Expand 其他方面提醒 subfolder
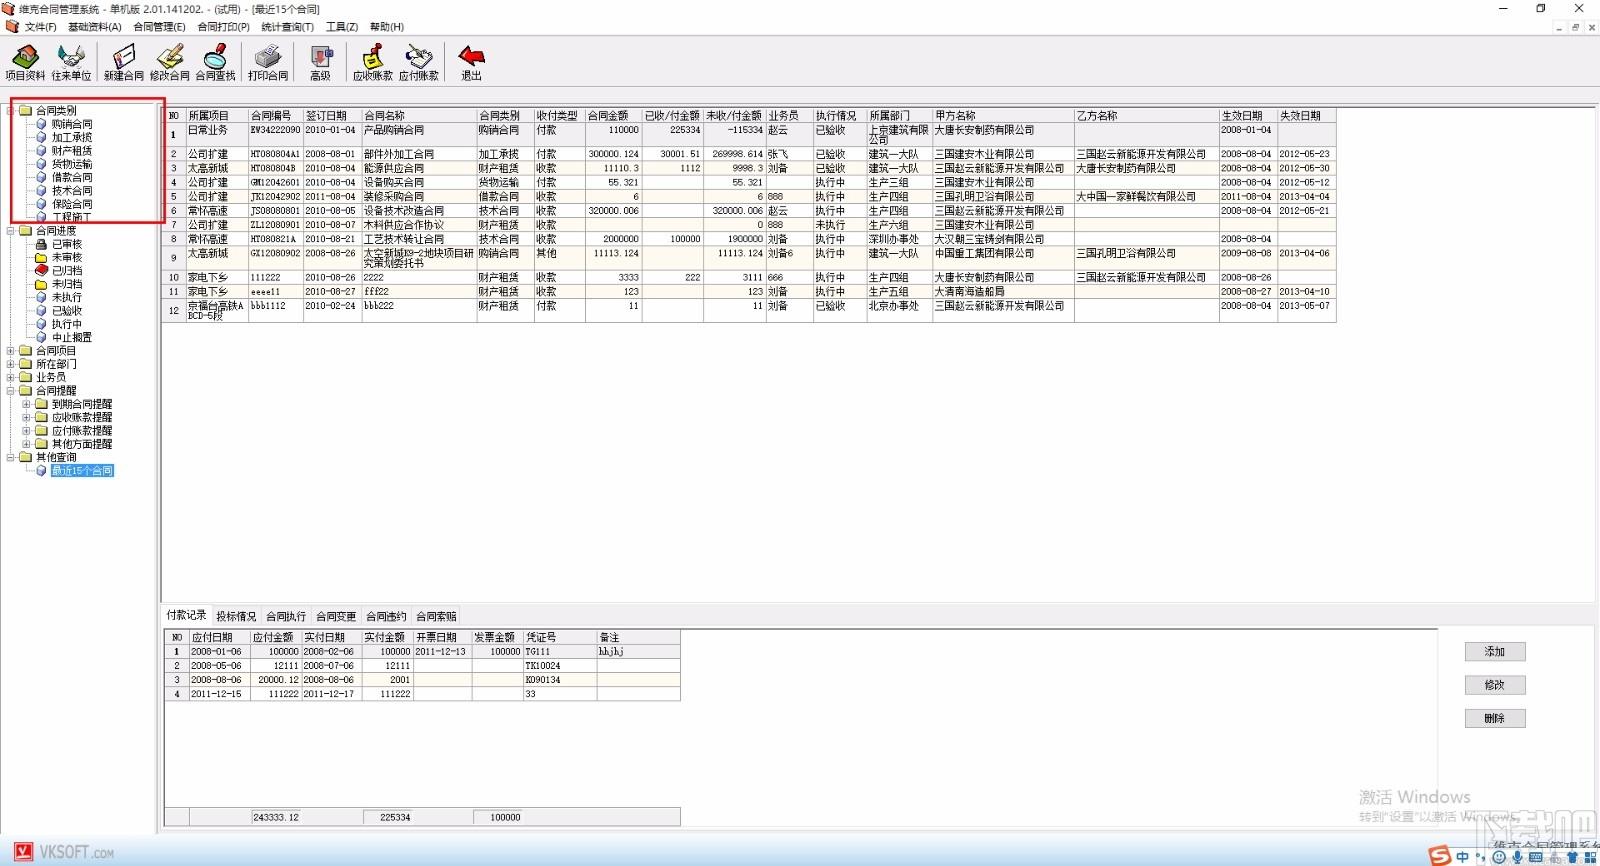The height and width of the screenshot is (866, 1600). point(27,444)
